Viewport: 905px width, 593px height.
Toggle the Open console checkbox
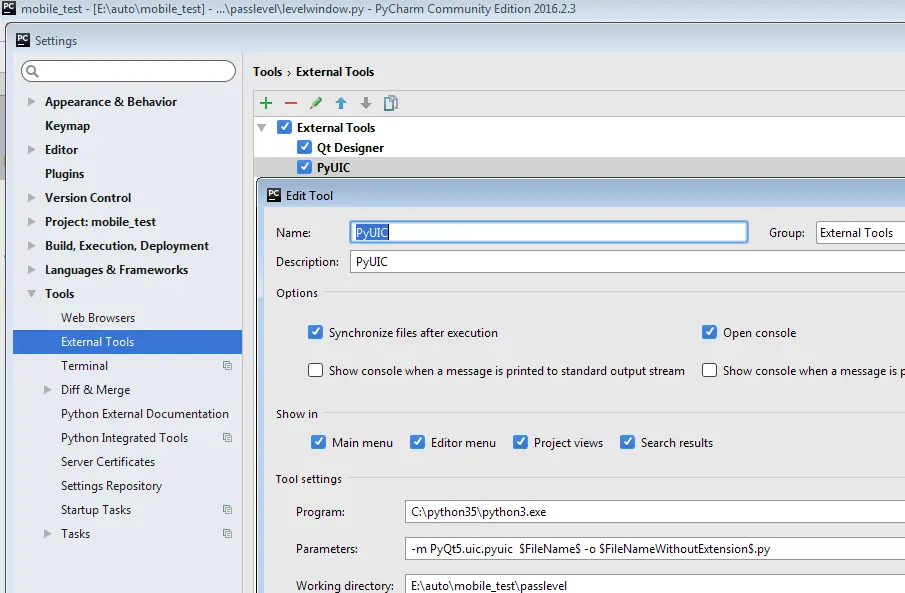point(709,332)
